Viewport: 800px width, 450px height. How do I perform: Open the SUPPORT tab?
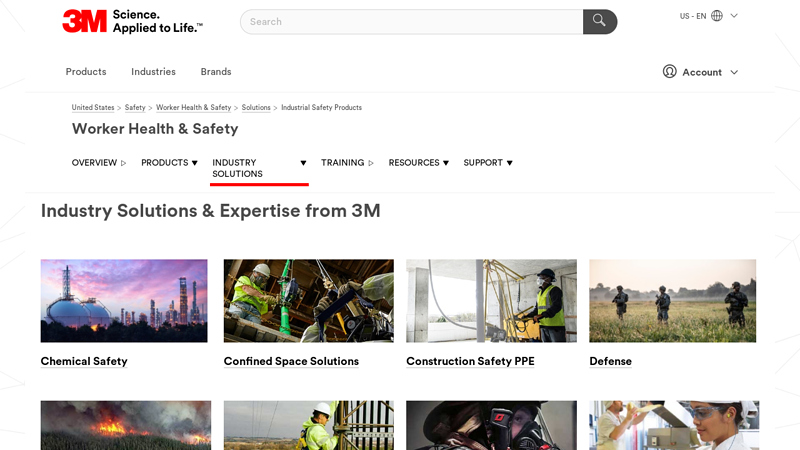click(x=483, y=163)
